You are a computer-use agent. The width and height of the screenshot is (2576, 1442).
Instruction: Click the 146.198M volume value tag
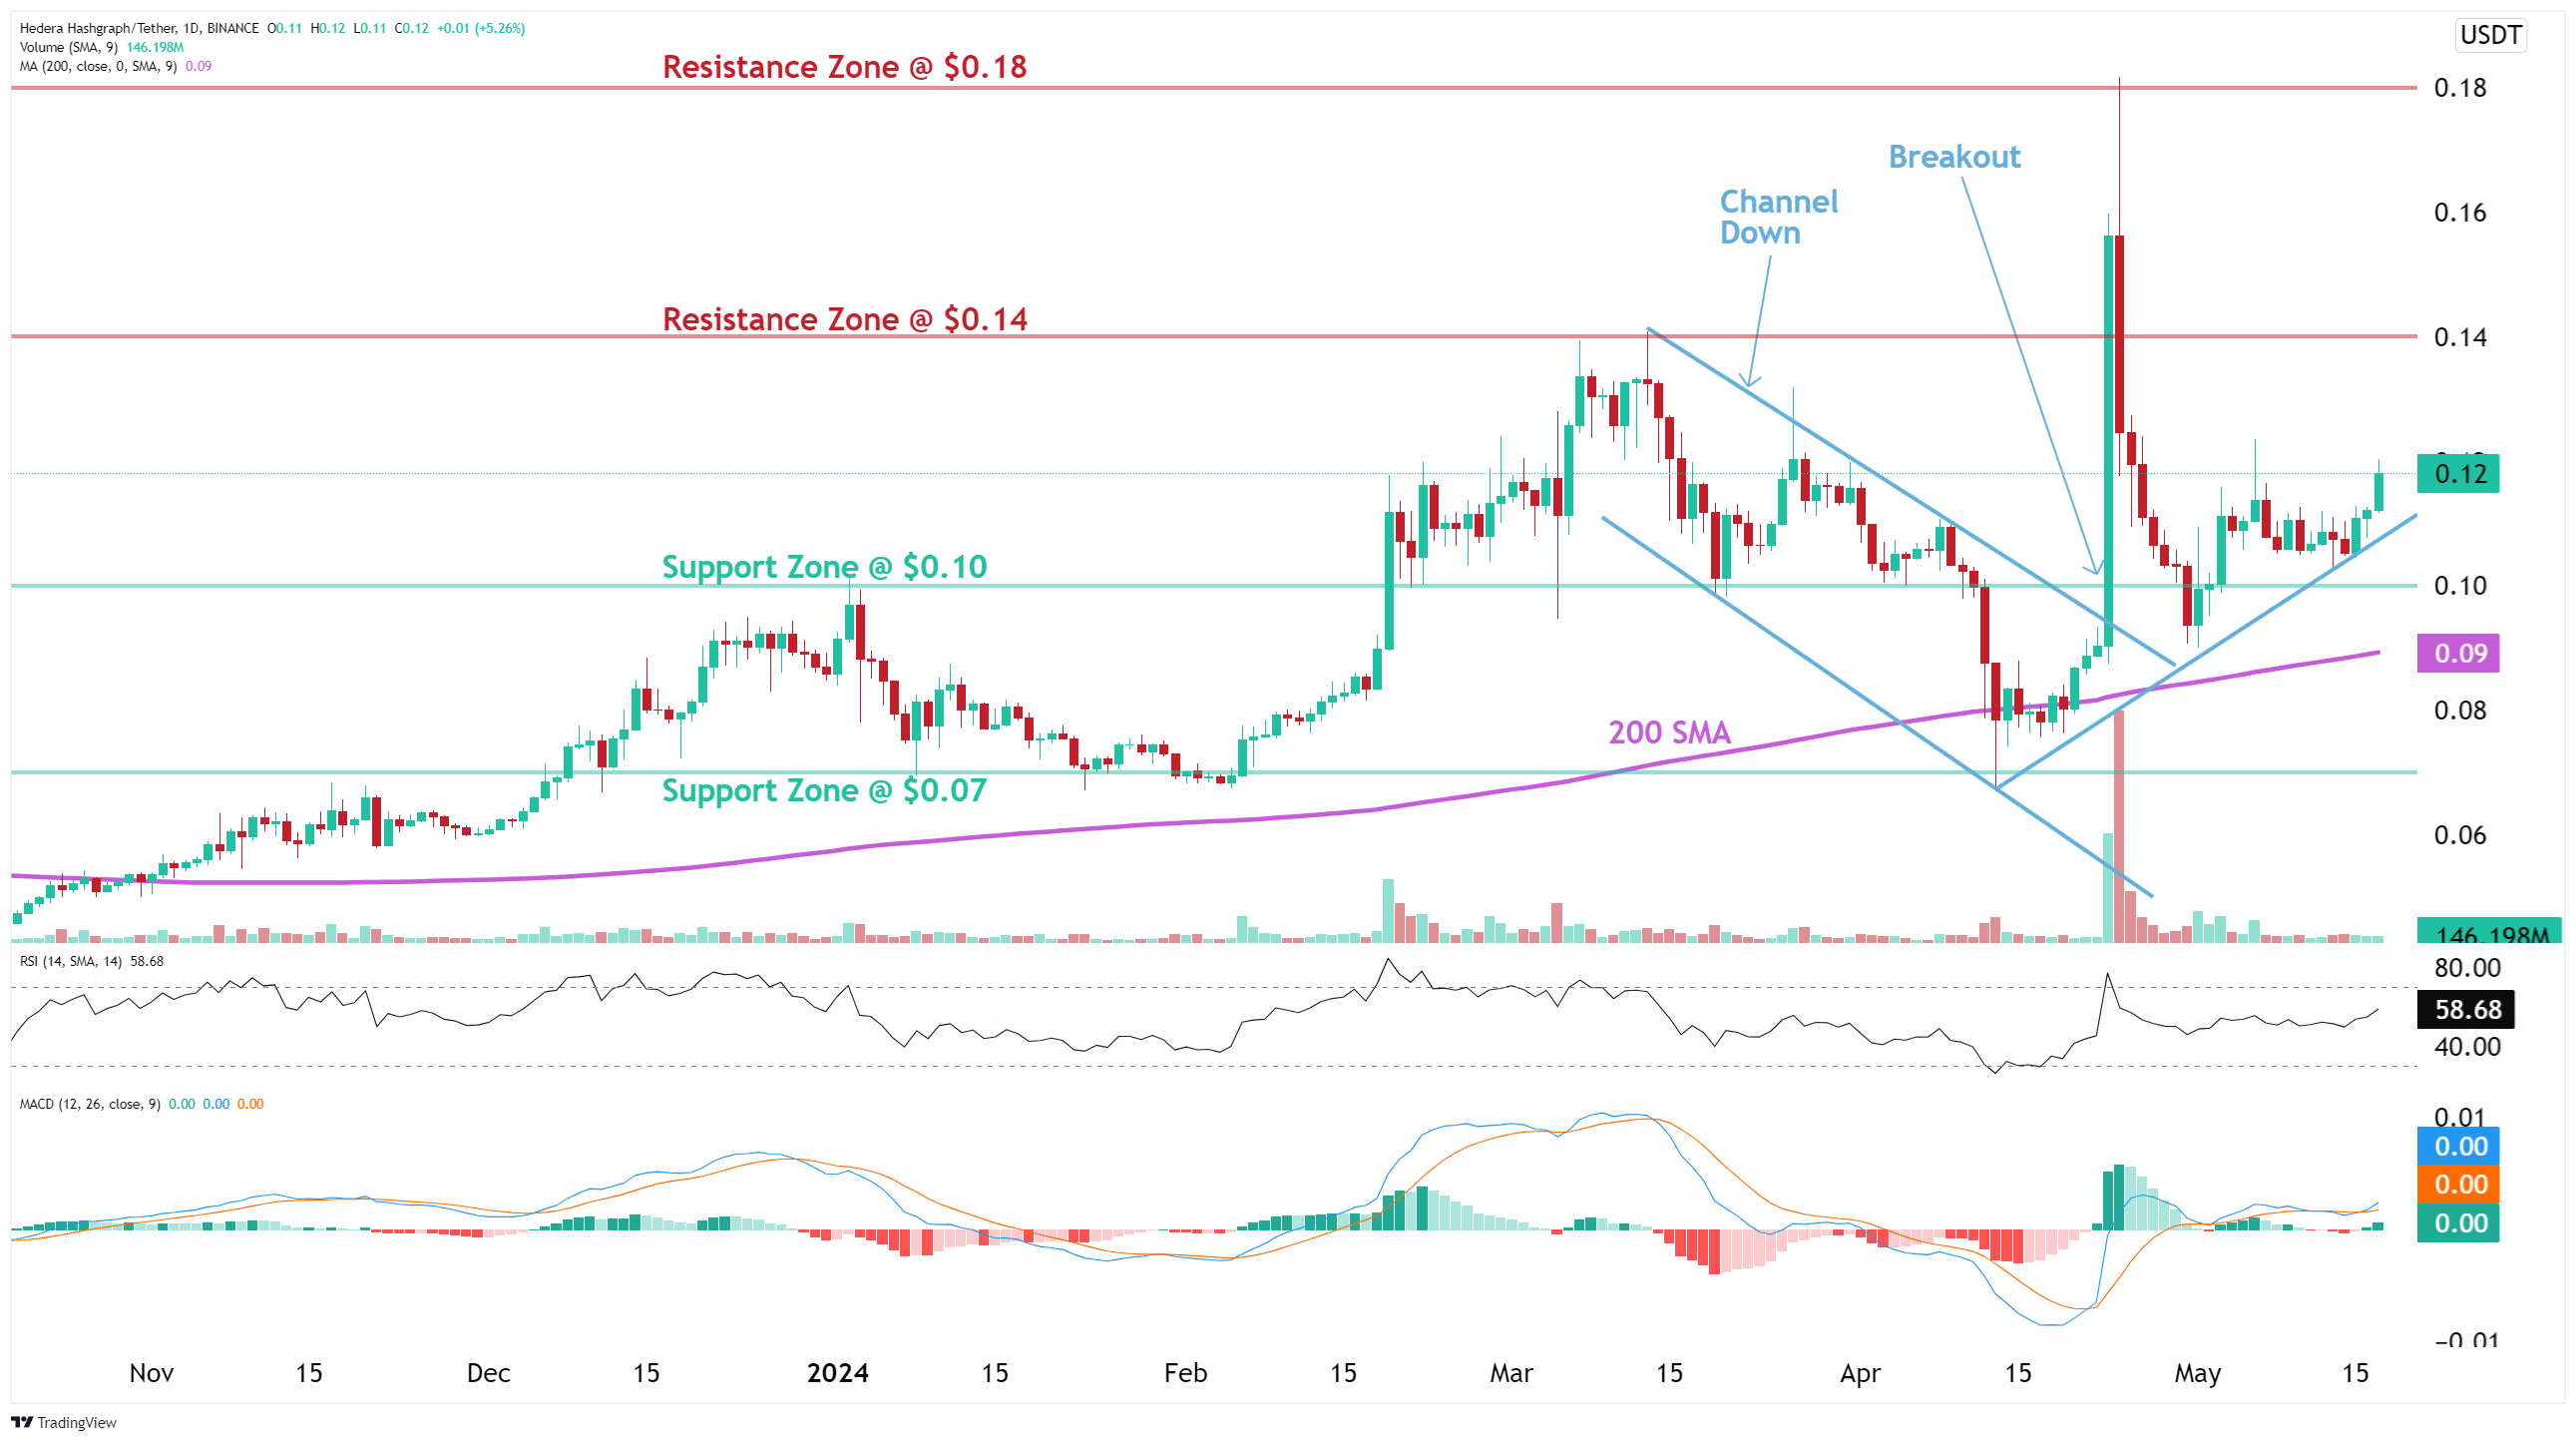point(2490,932)
